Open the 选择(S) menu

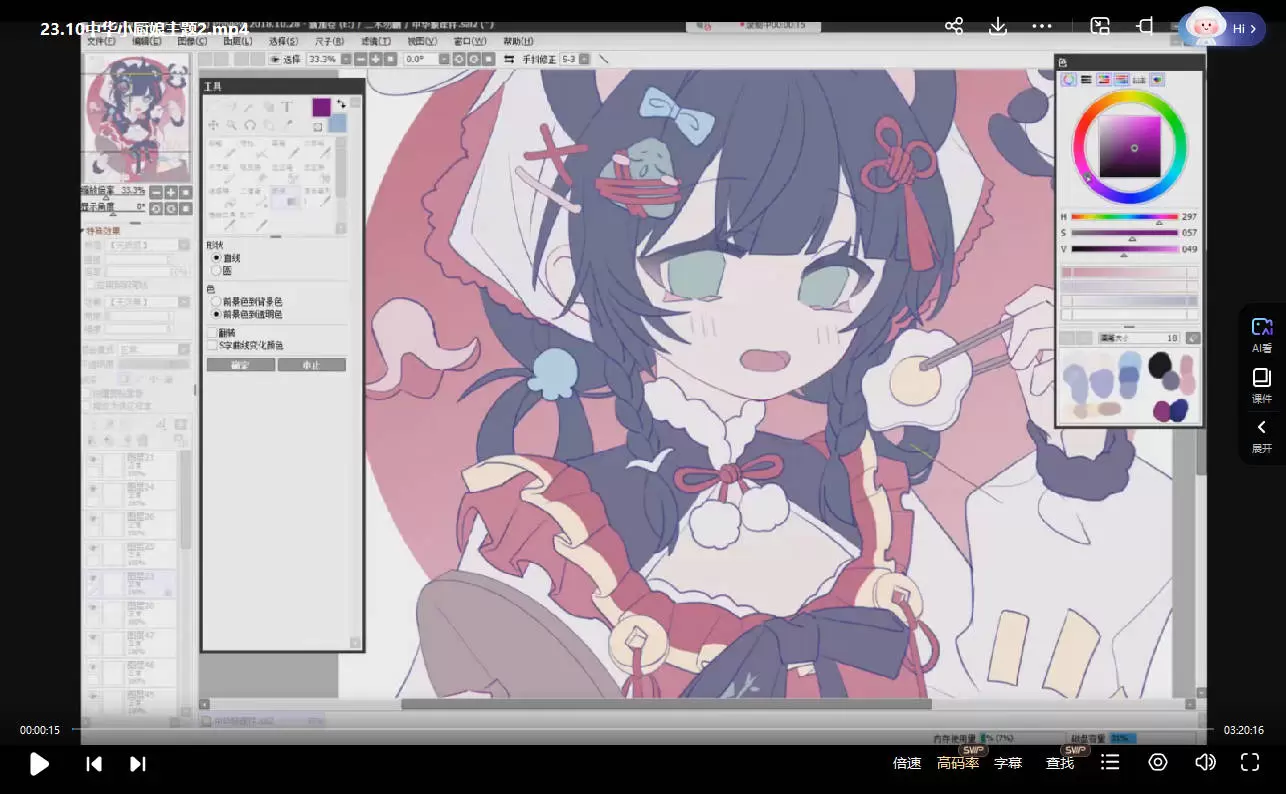coord(283,41)
